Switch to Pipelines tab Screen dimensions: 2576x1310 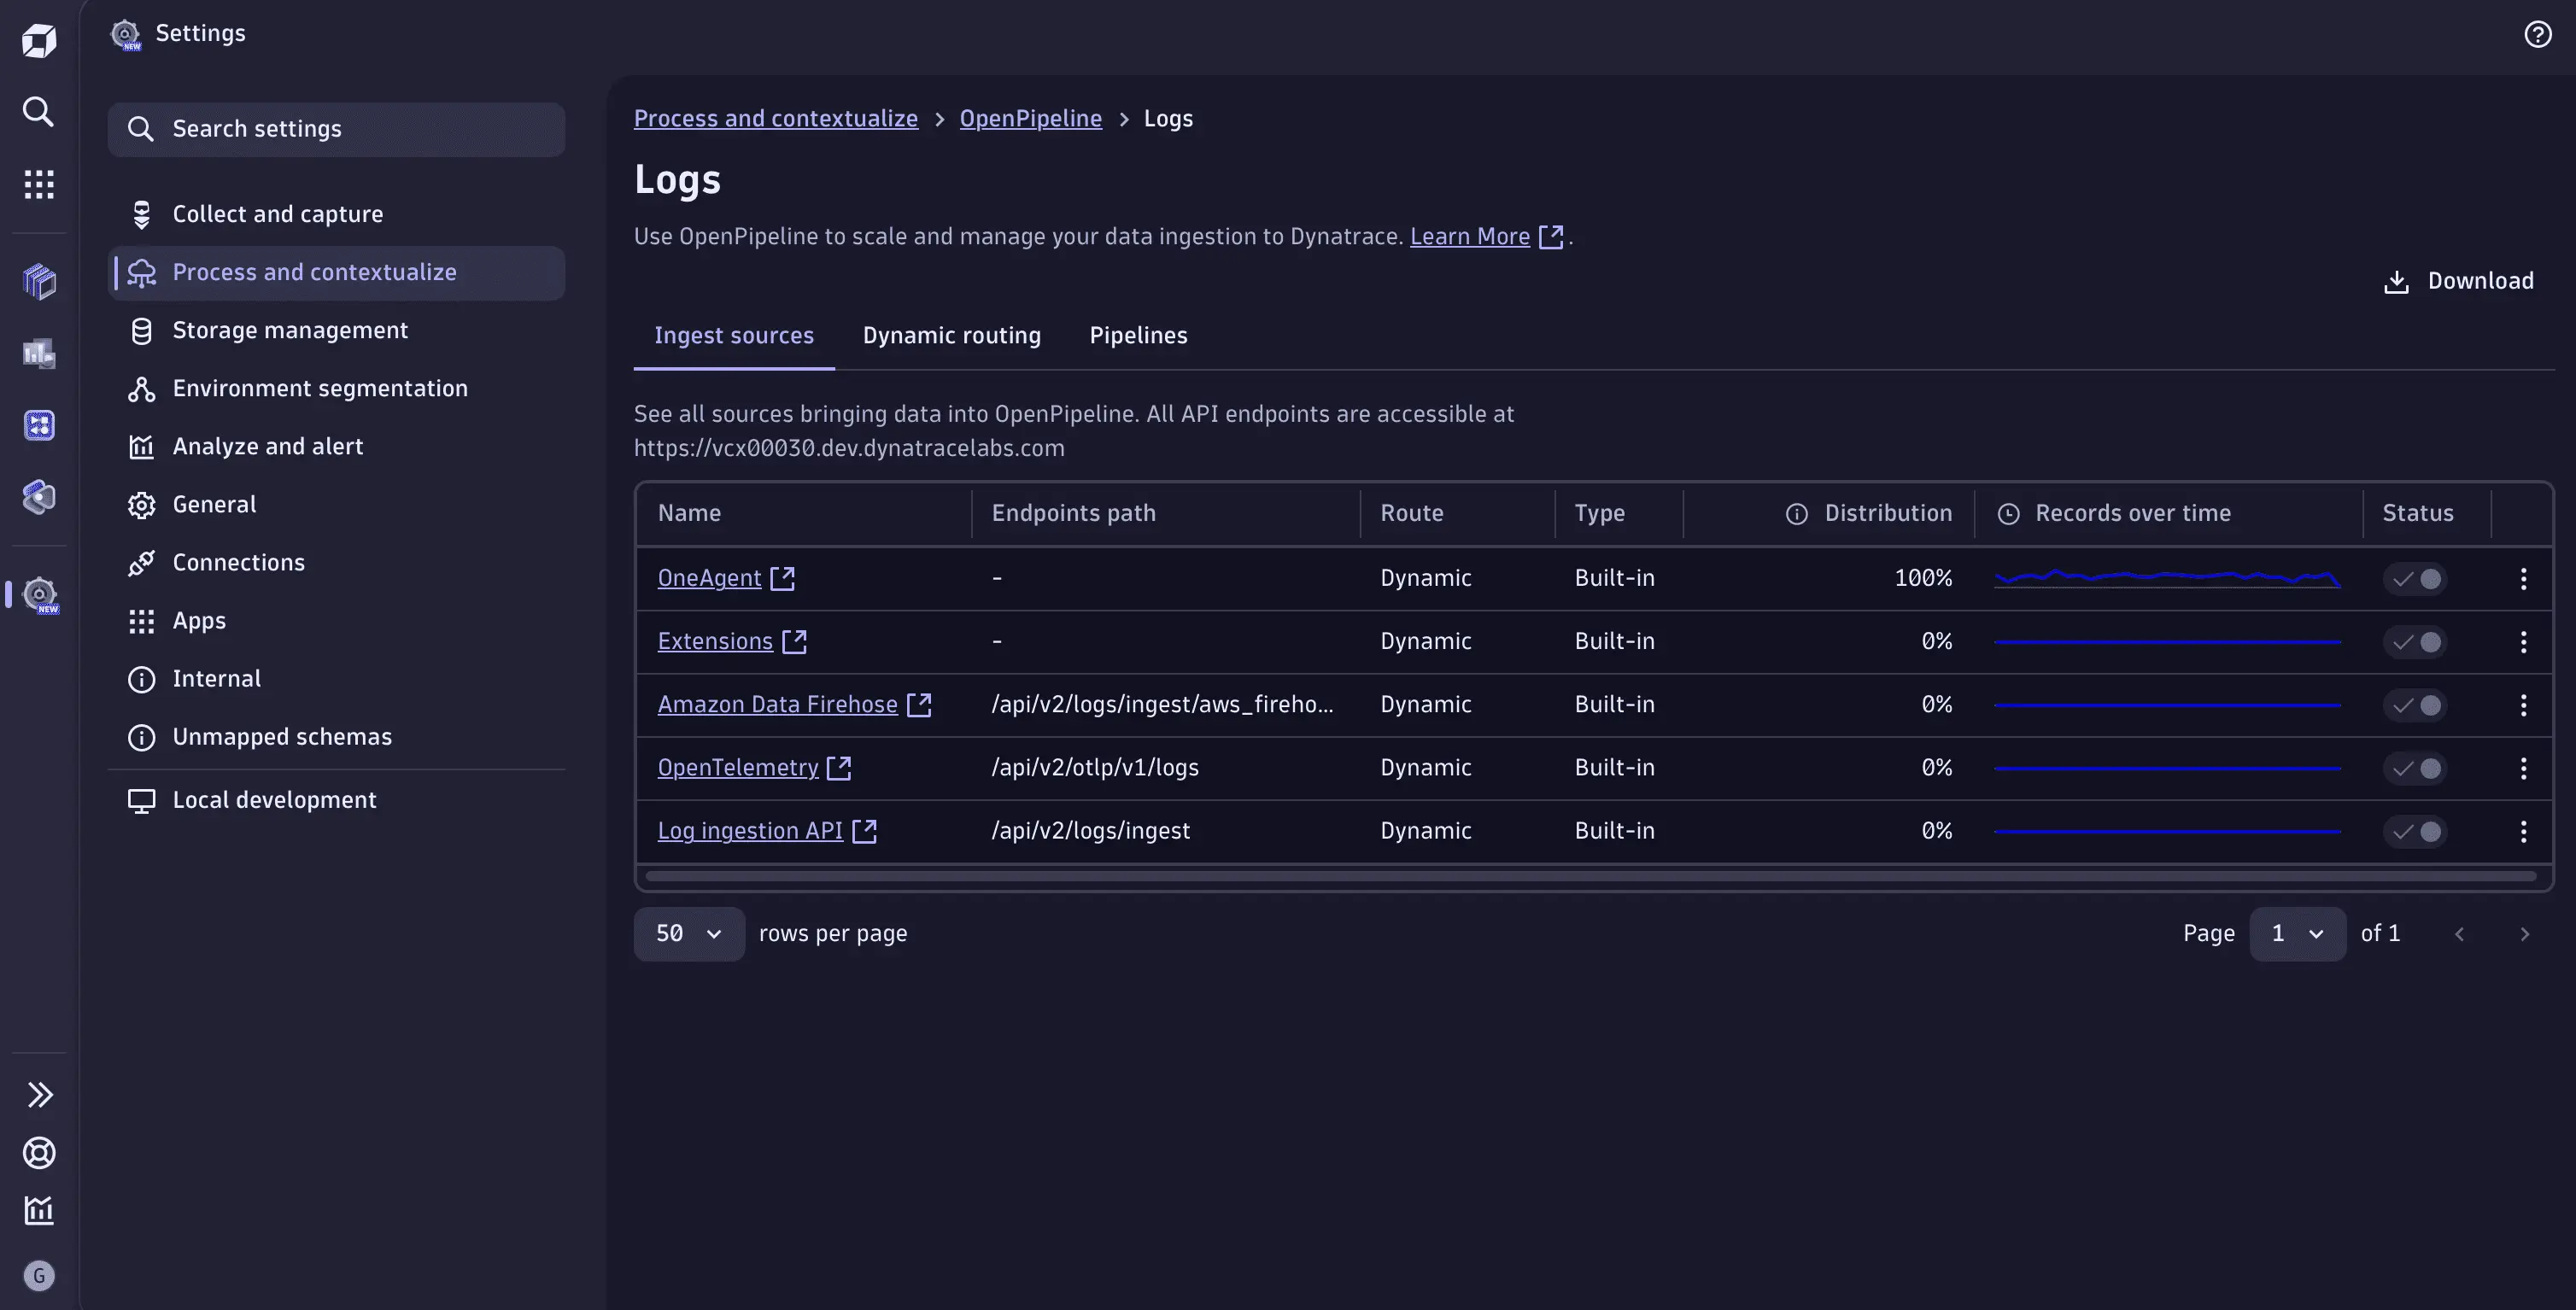[1138, 336]
